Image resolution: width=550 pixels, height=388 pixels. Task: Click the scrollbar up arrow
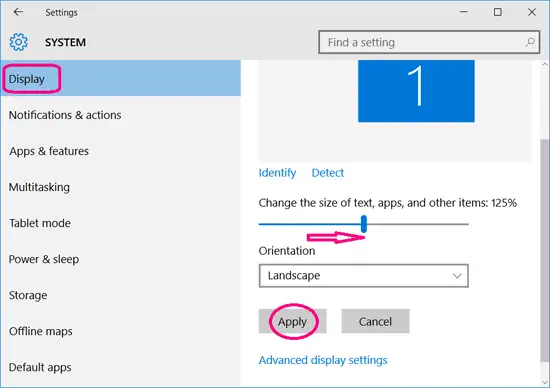tap(545, 65)
